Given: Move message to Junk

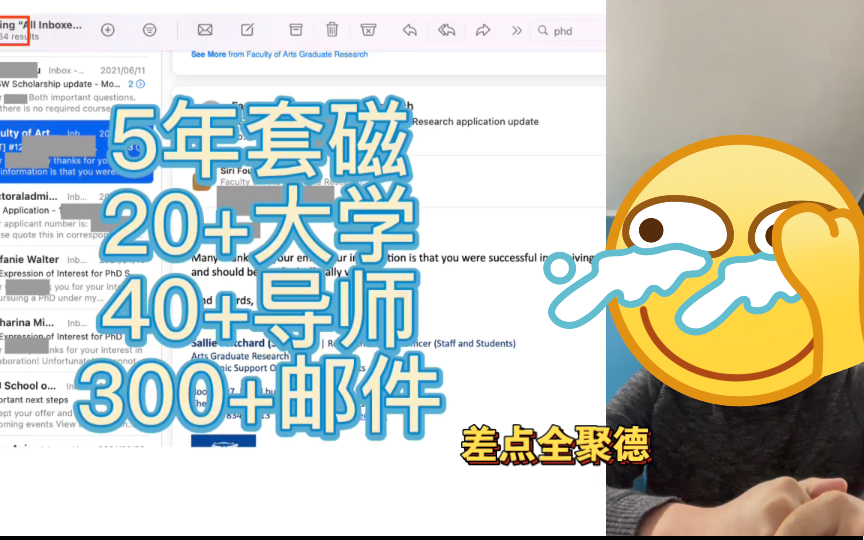Looking at the screenshot, I should pos(369,30).
